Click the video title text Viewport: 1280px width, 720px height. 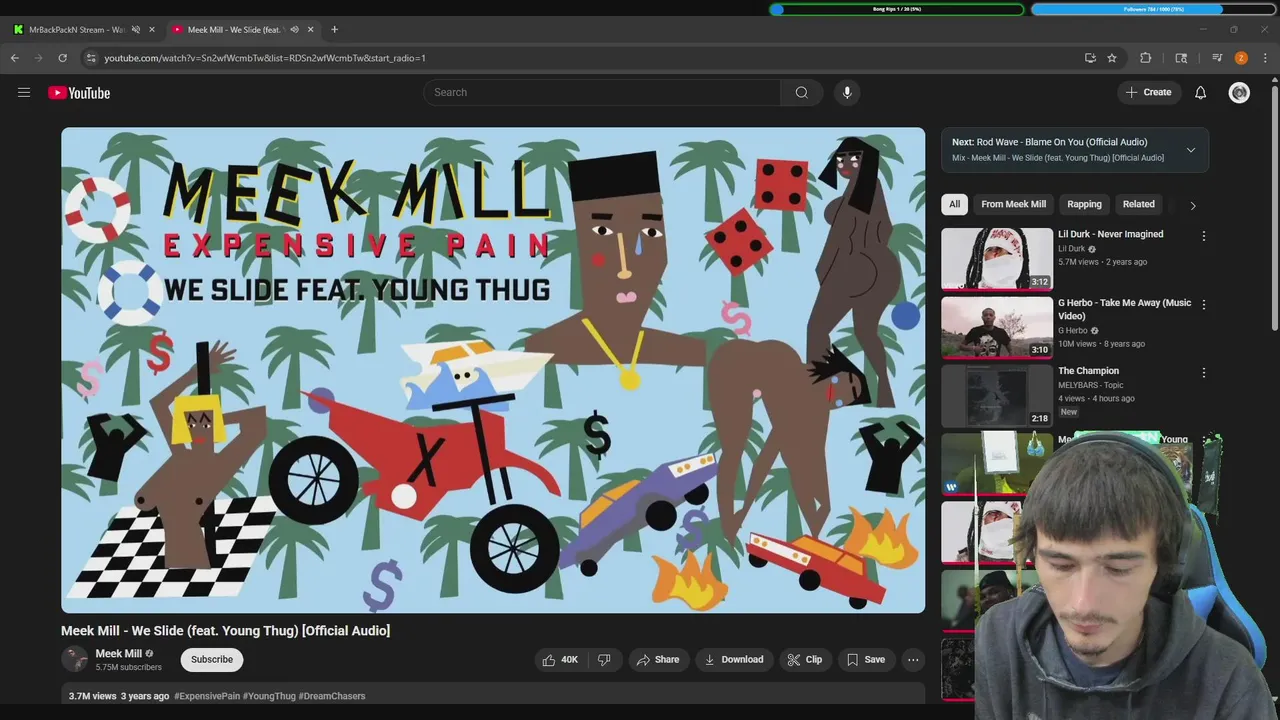pyautogui.click(x=226, y=630)
